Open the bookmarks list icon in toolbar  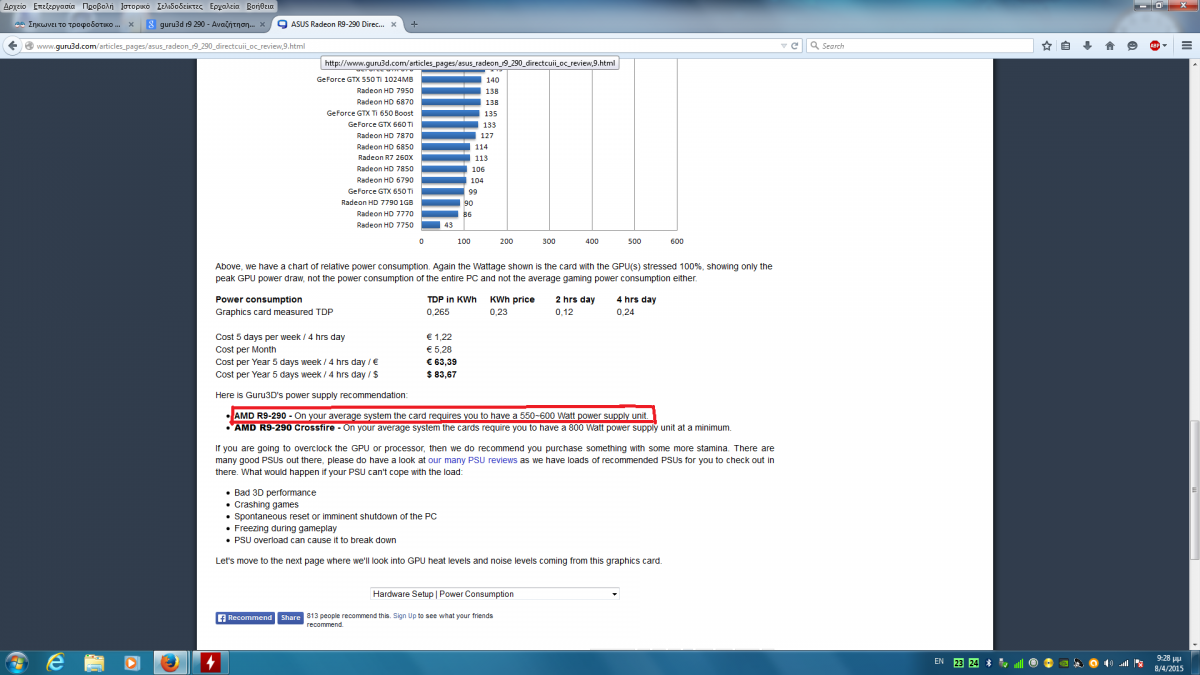[1066, 45]
